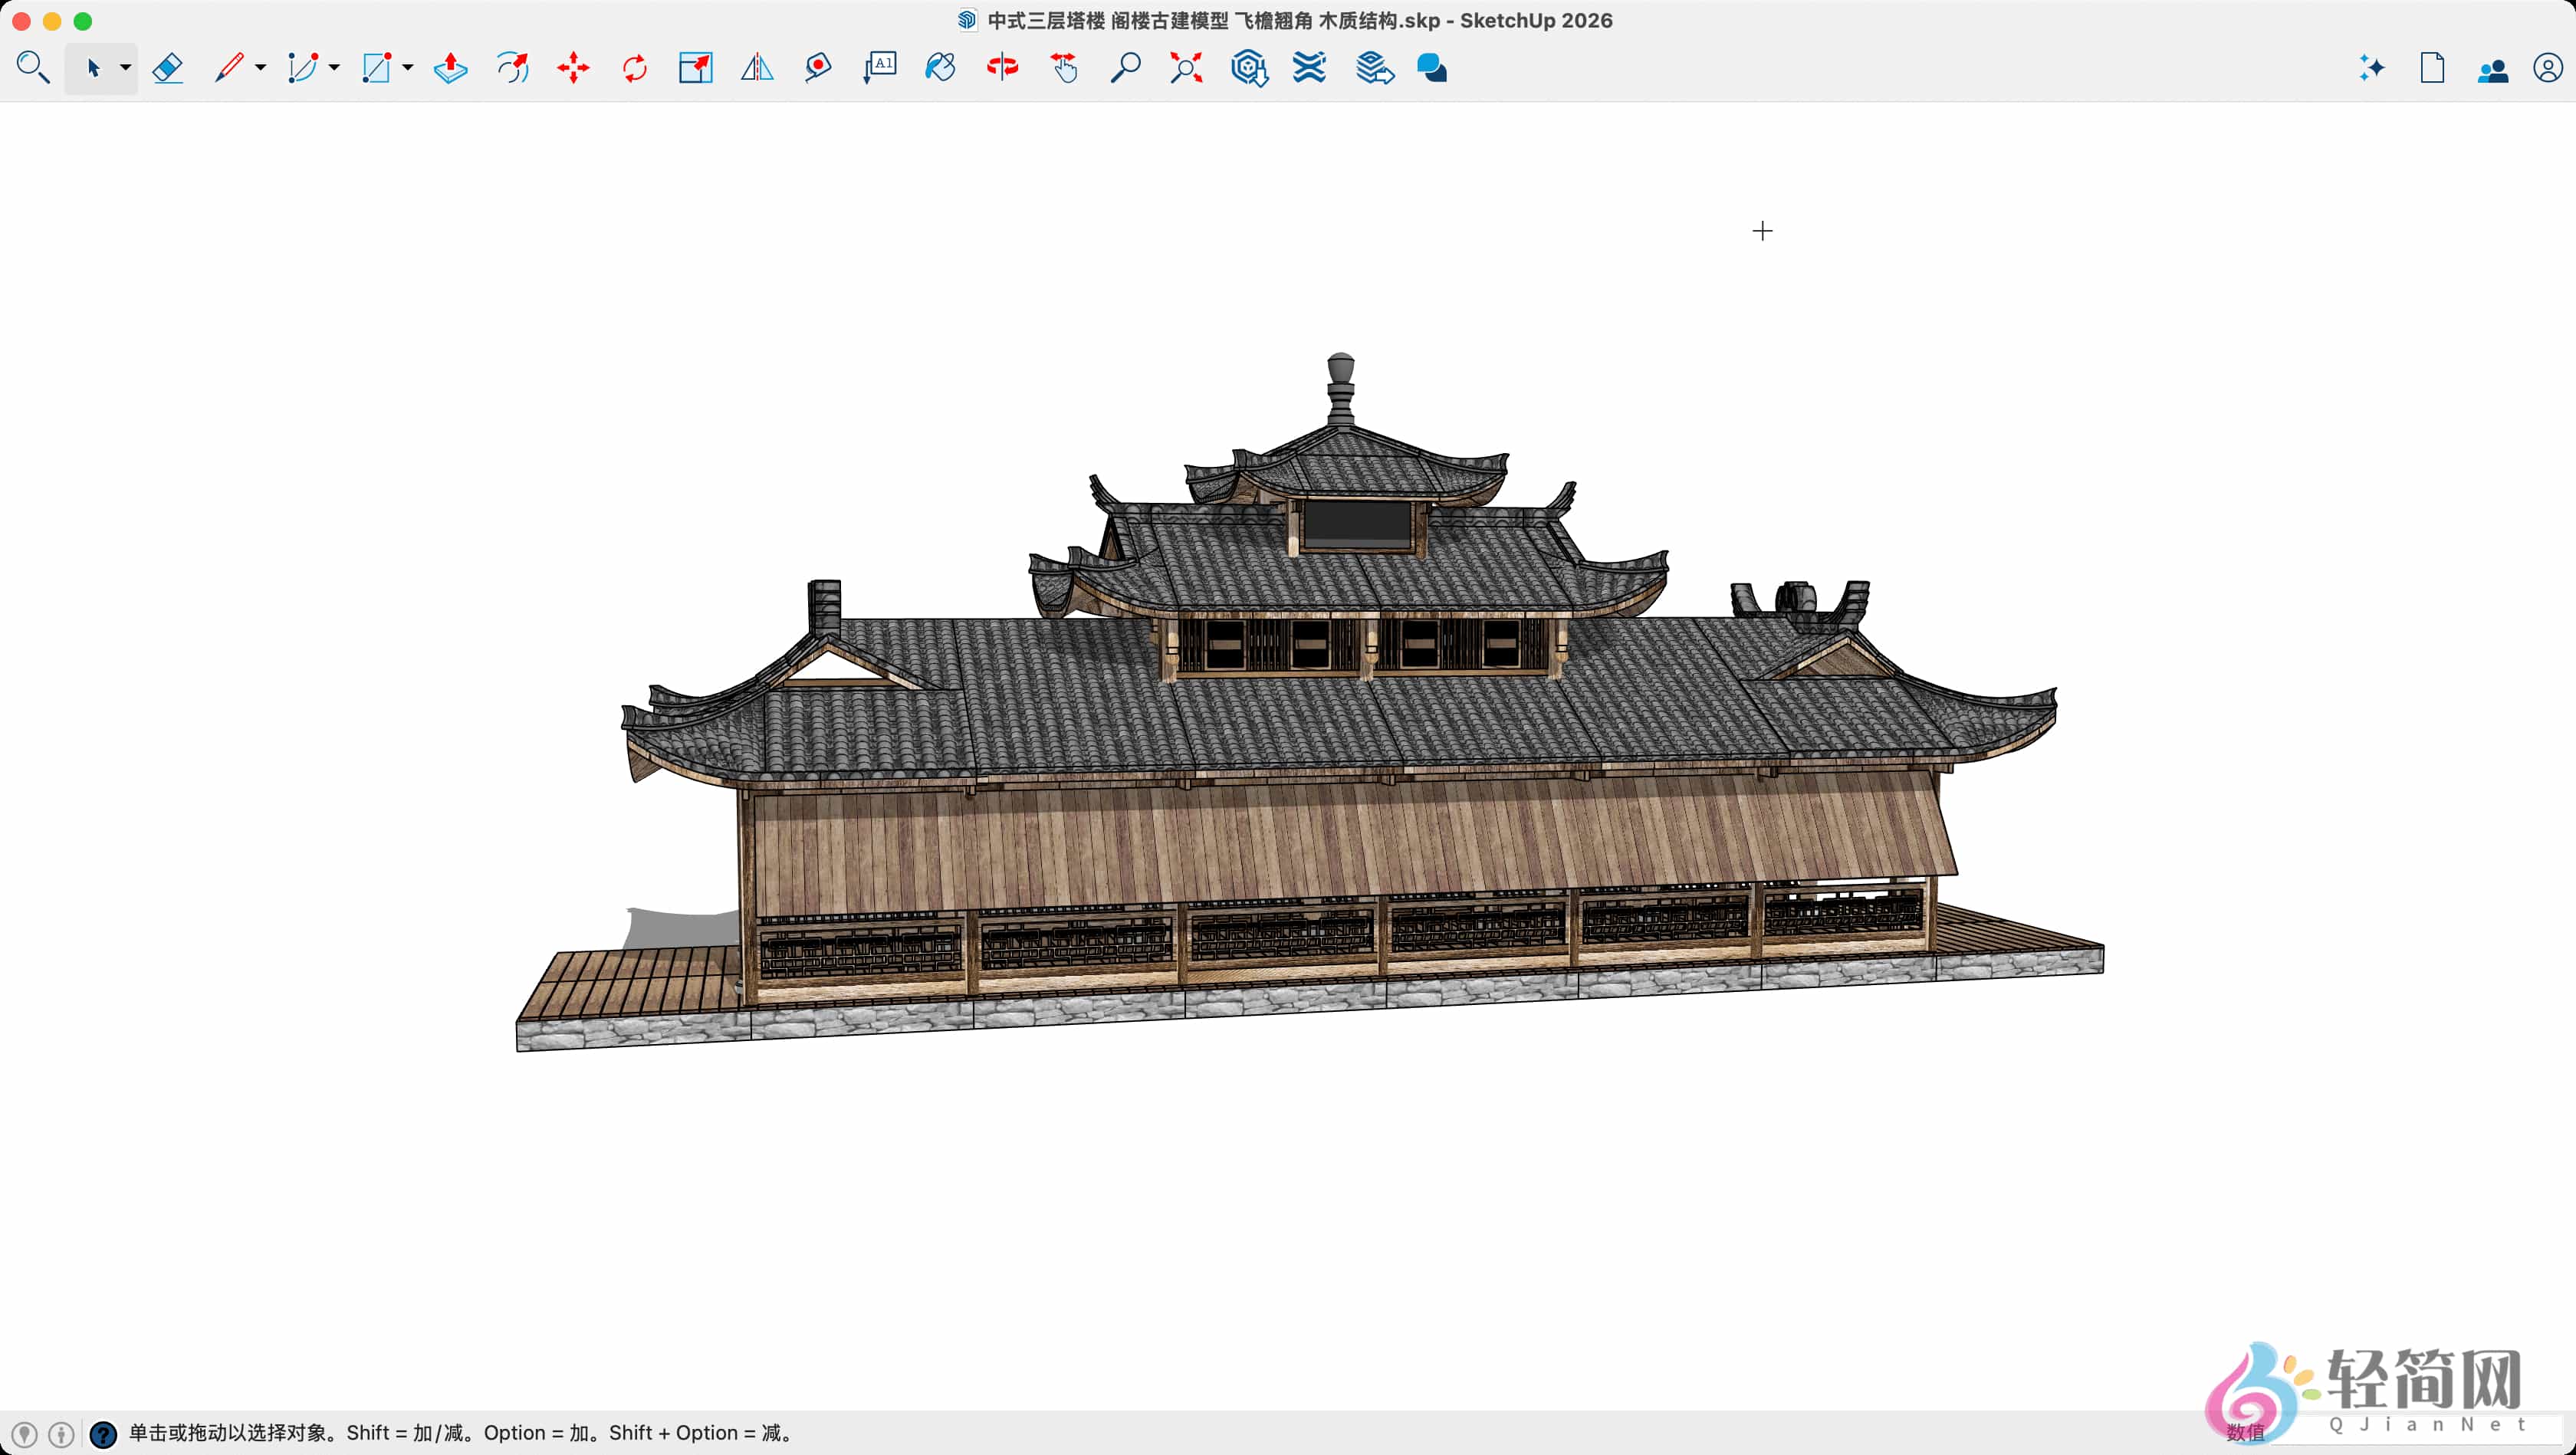
Task: Select the Move tool
Action: click(x=573, y=68)
